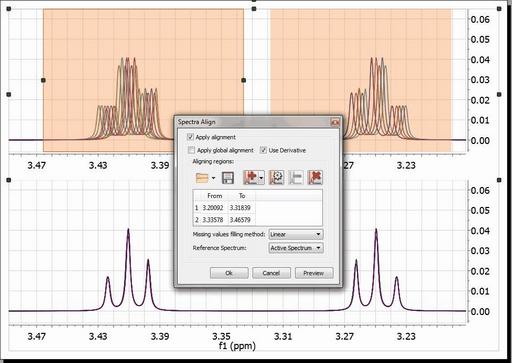The image size is (512, 363).
Task: Click the Preview button
Action: coord(314,273)
